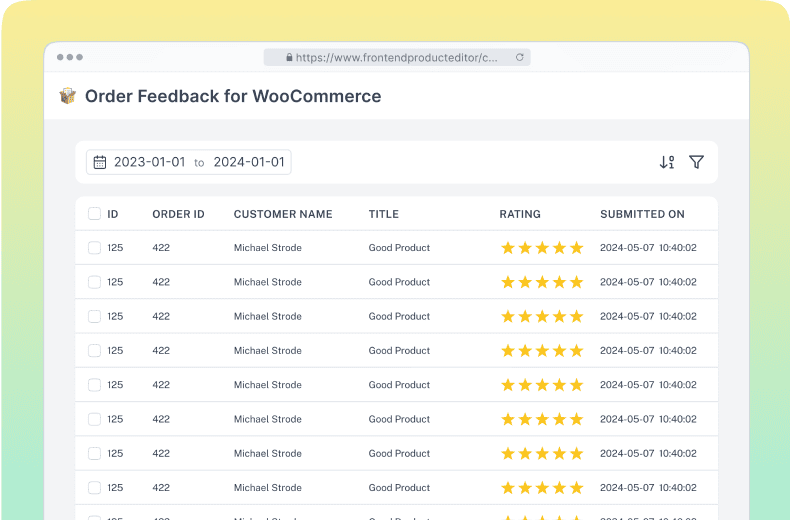The image size is (790, 520).
Task: Click order ID 422 in seventh row
Action: pyautogui.click(x=161, y=453)
